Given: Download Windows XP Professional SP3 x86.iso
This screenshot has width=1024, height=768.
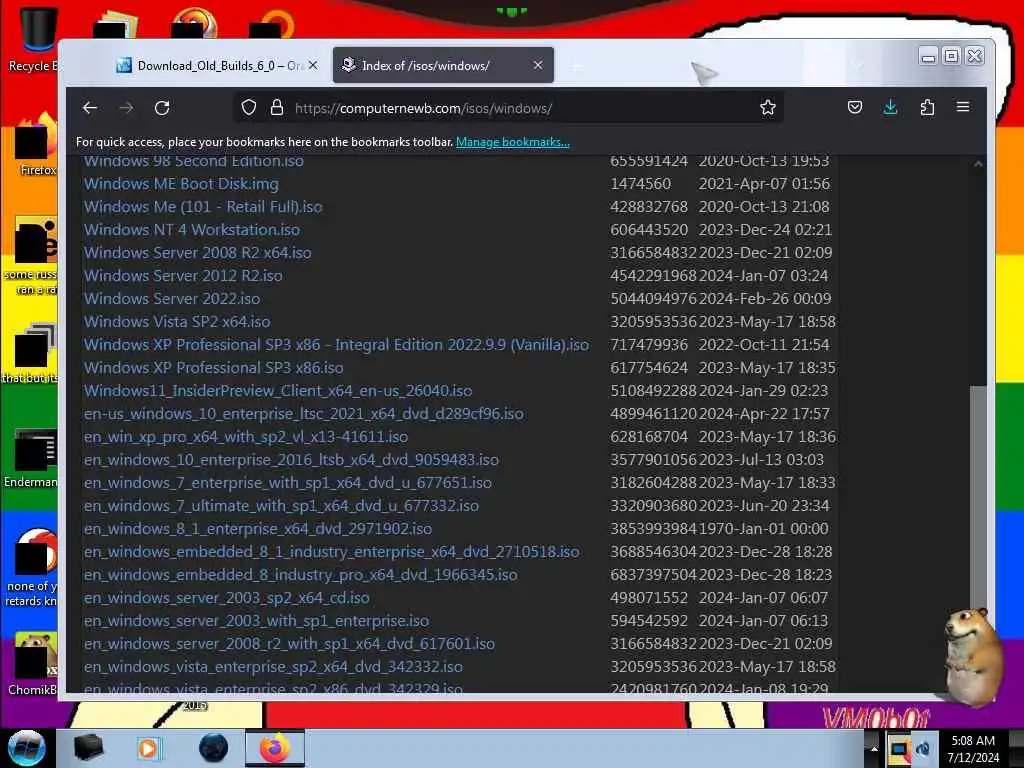Looking at the screenshot, I should click(x=214, y=368).
